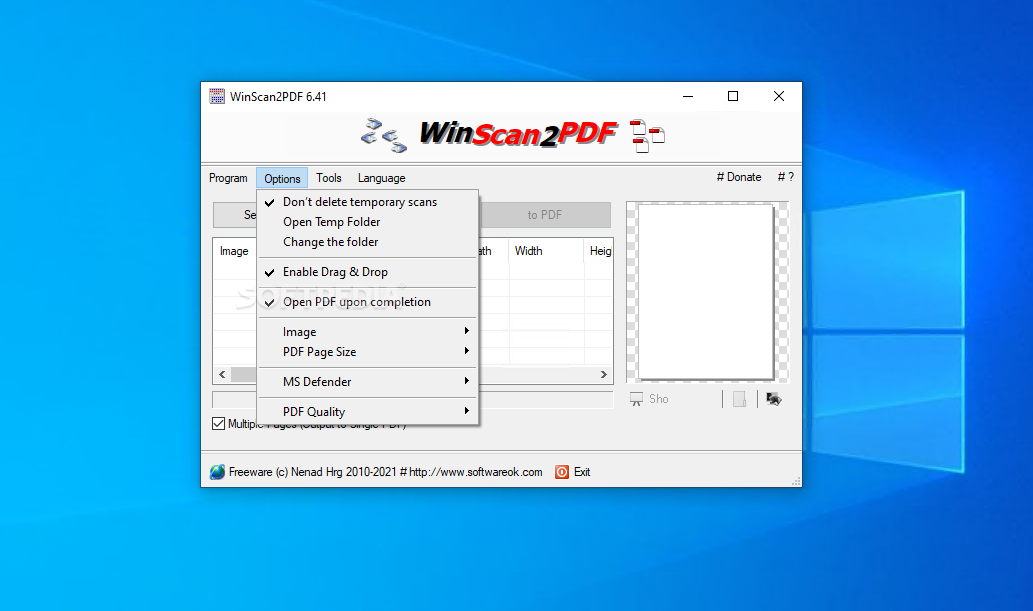
Task: Click the # Donate link
Action: click(739, 177)
